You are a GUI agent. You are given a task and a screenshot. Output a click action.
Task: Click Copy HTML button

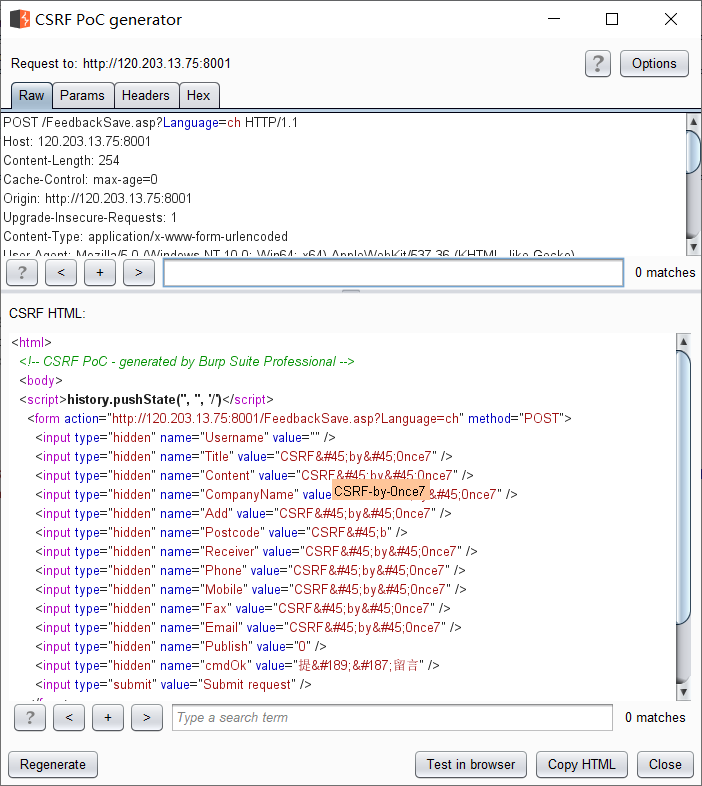[582, 764]
